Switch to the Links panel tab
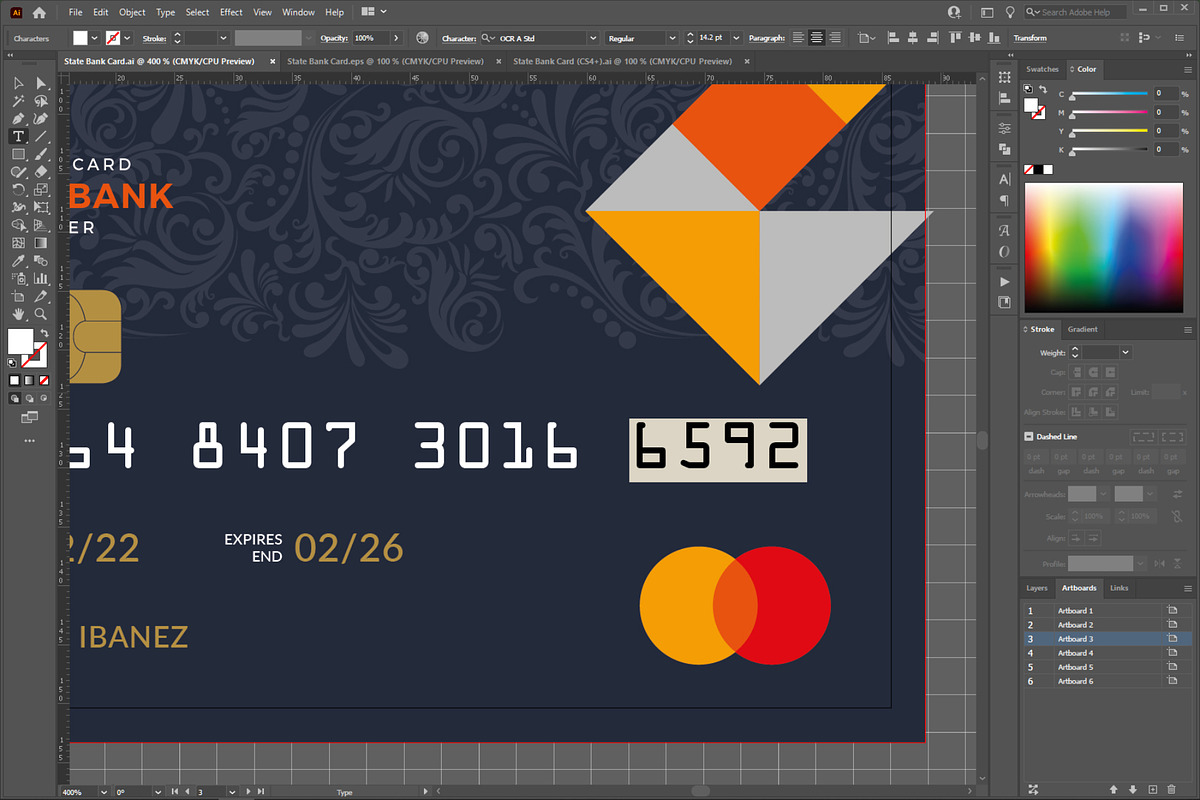 pos(1119,588)
